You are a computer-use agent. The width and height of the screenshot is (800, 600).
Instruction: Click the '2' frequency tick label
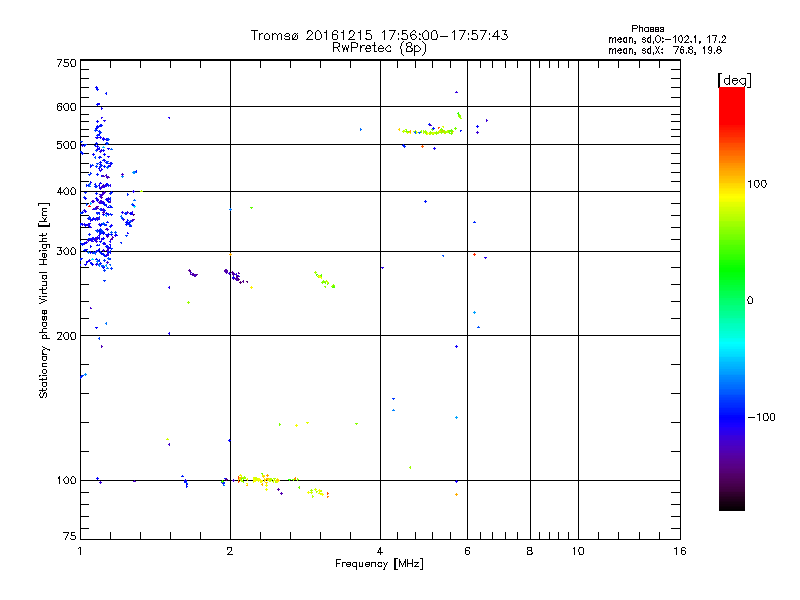[230, 551]
